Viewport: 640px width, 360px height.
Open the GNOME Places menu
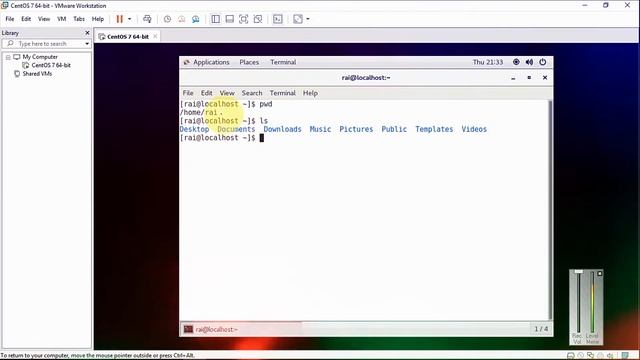click(x=249, y=62)
